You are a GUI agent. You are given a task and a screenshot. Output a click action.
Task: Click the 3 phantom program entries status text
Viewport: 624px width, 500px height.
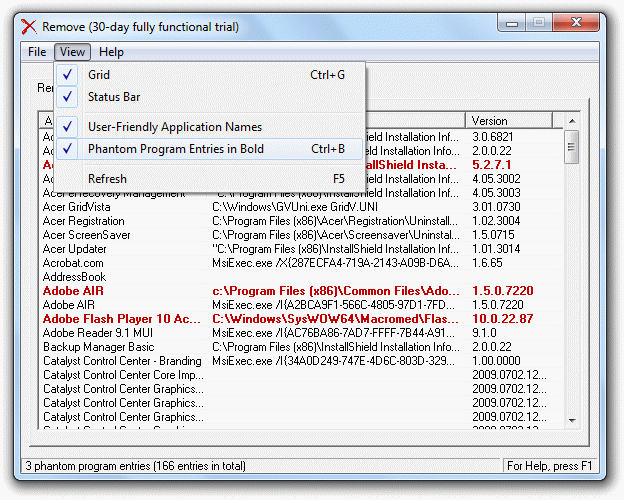(135, 466)
